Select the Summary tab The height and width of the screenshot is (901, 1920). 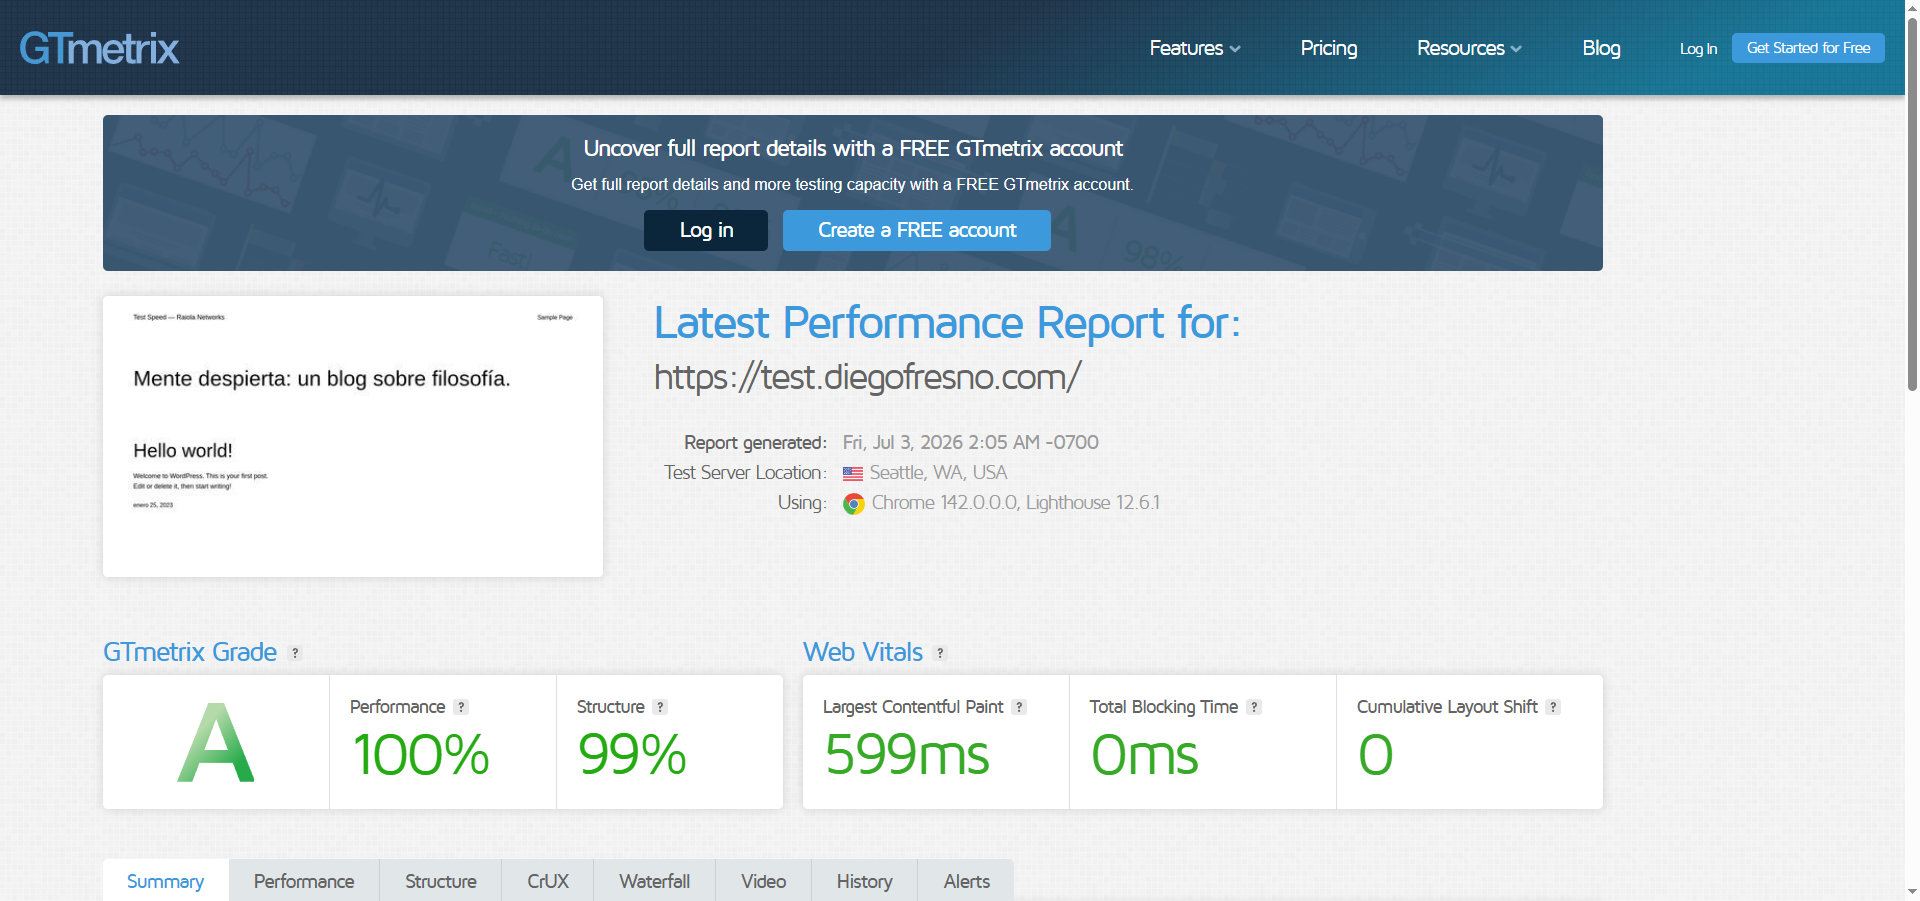(165, 881)
